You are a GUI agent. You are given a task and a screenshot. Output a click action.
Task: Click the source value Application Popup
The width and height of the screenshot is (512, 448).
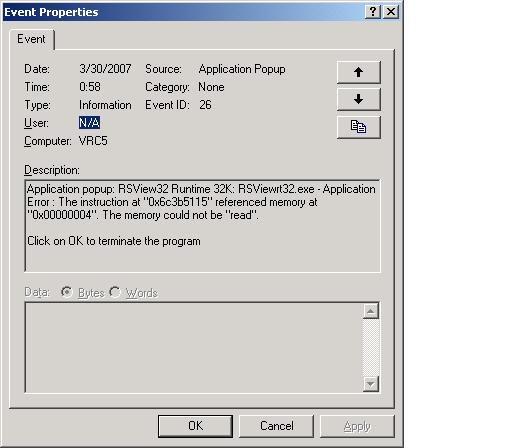[x=242, y=69]
